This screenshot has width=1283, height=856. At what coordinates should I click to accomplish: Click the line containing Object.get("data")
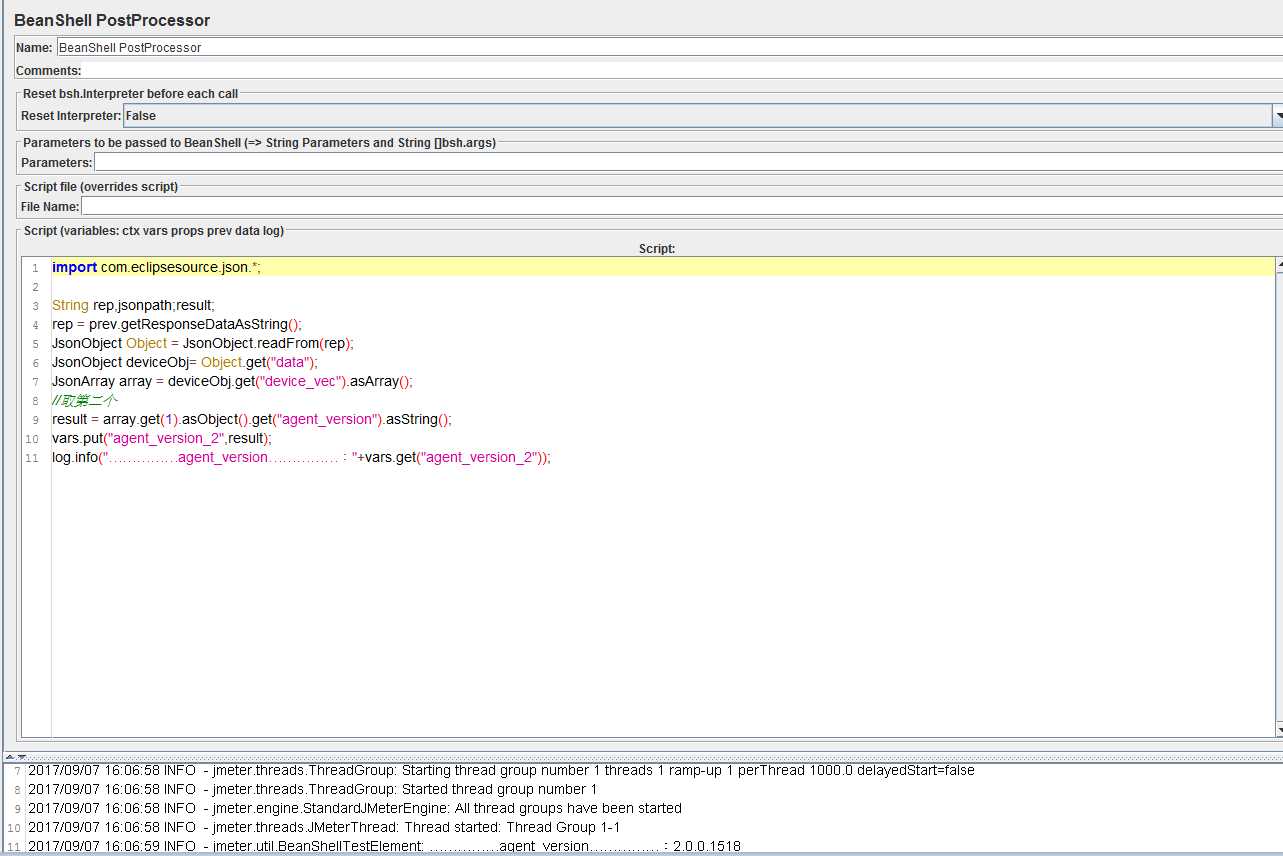pyautogui.click(x=184, y=362)
